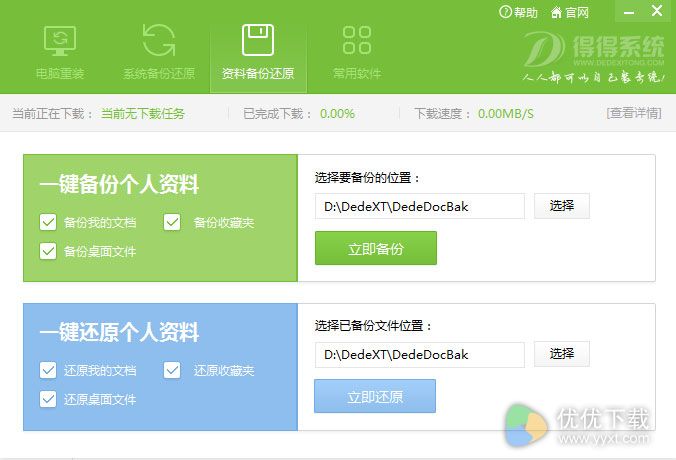
Task: Toggle the 还原收藏夹 checkbox
Action: pos(172,370)
